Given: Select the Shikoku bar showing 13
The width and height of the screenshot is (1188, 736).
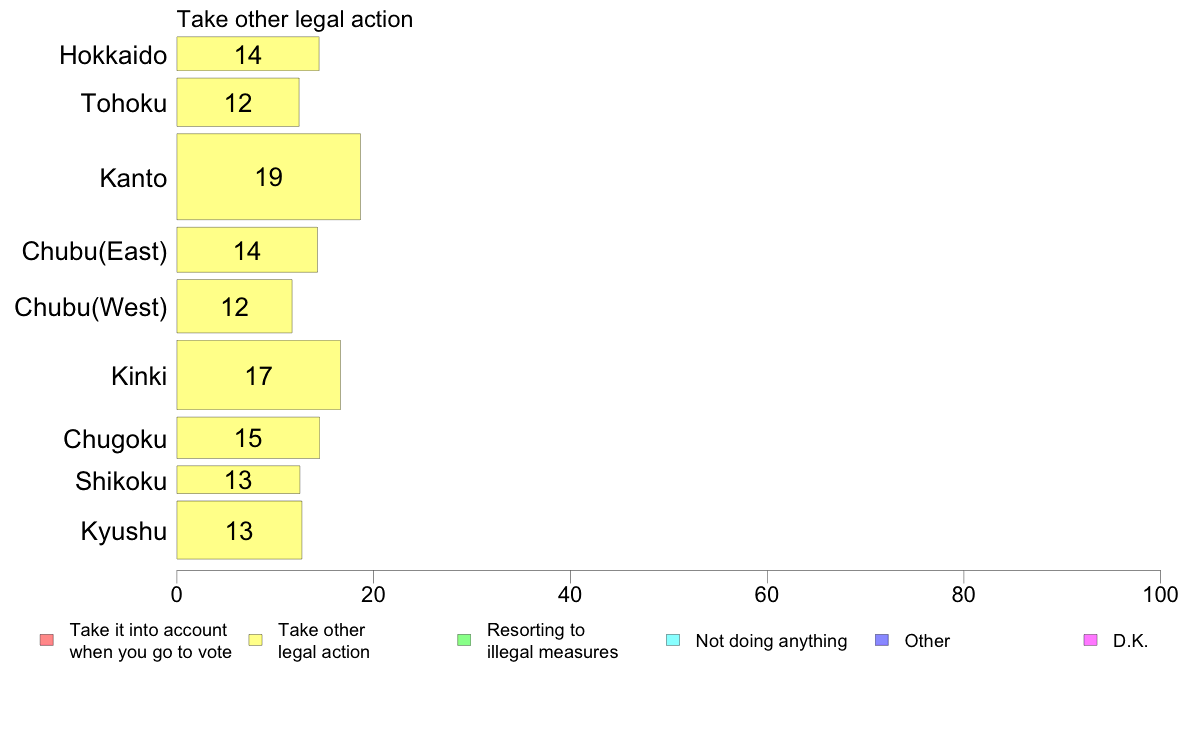Looking at the screenshot, I should point(239,480).
